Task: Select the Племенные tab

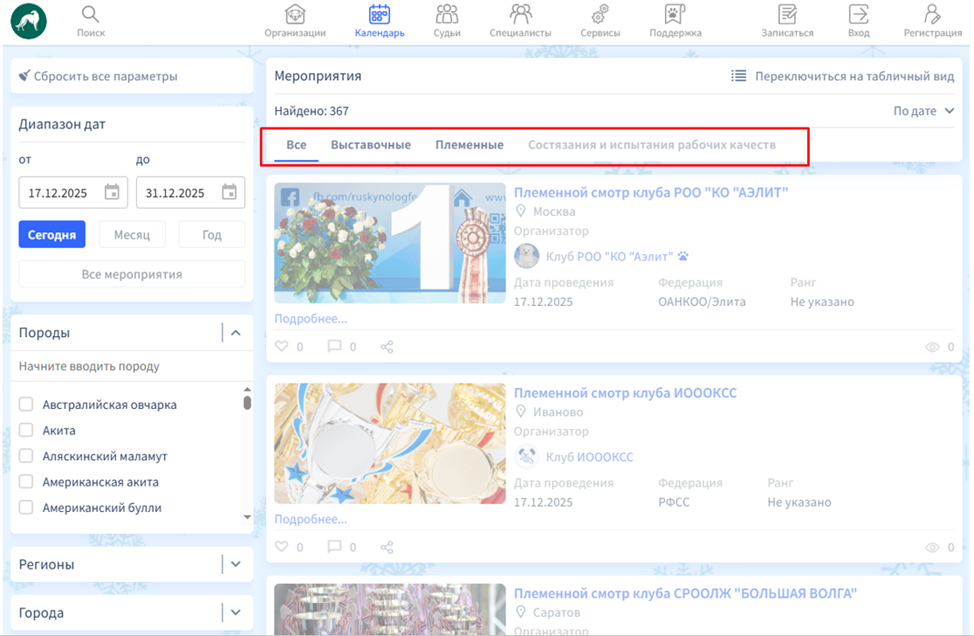Action: click(x=469, y=145)
